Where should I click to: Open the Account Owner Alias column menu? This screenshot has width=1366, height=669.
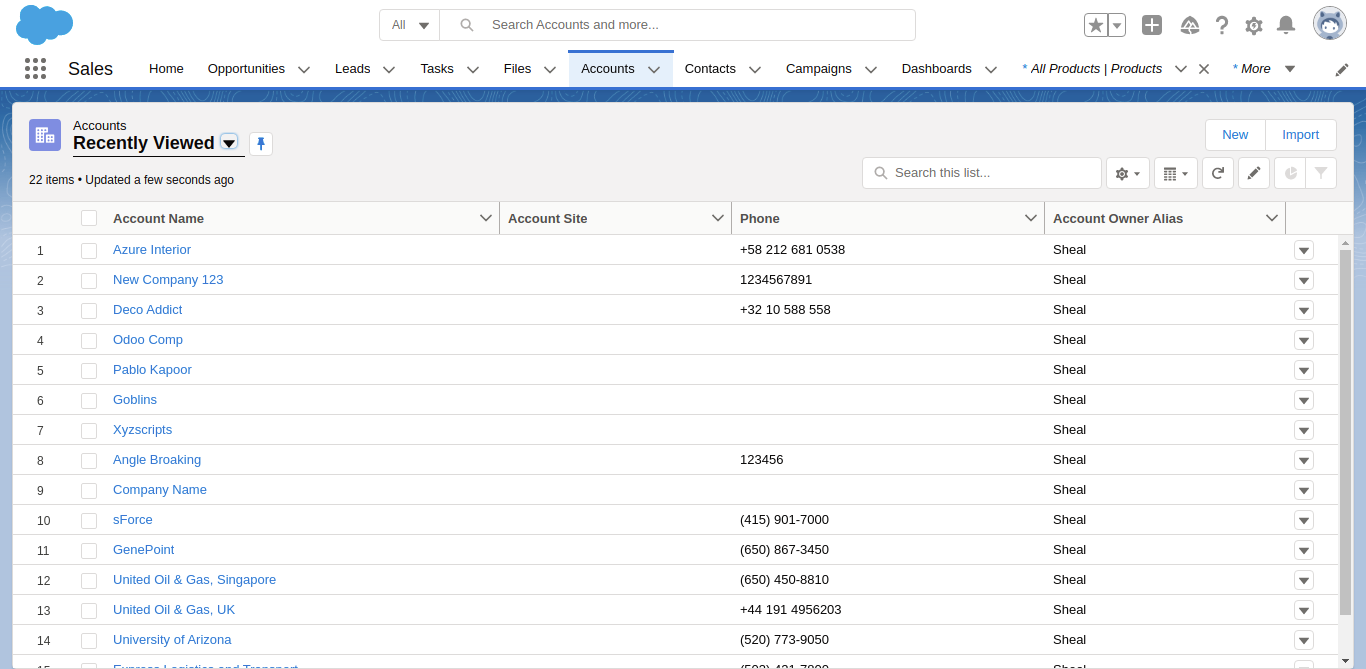point(1272,218)
